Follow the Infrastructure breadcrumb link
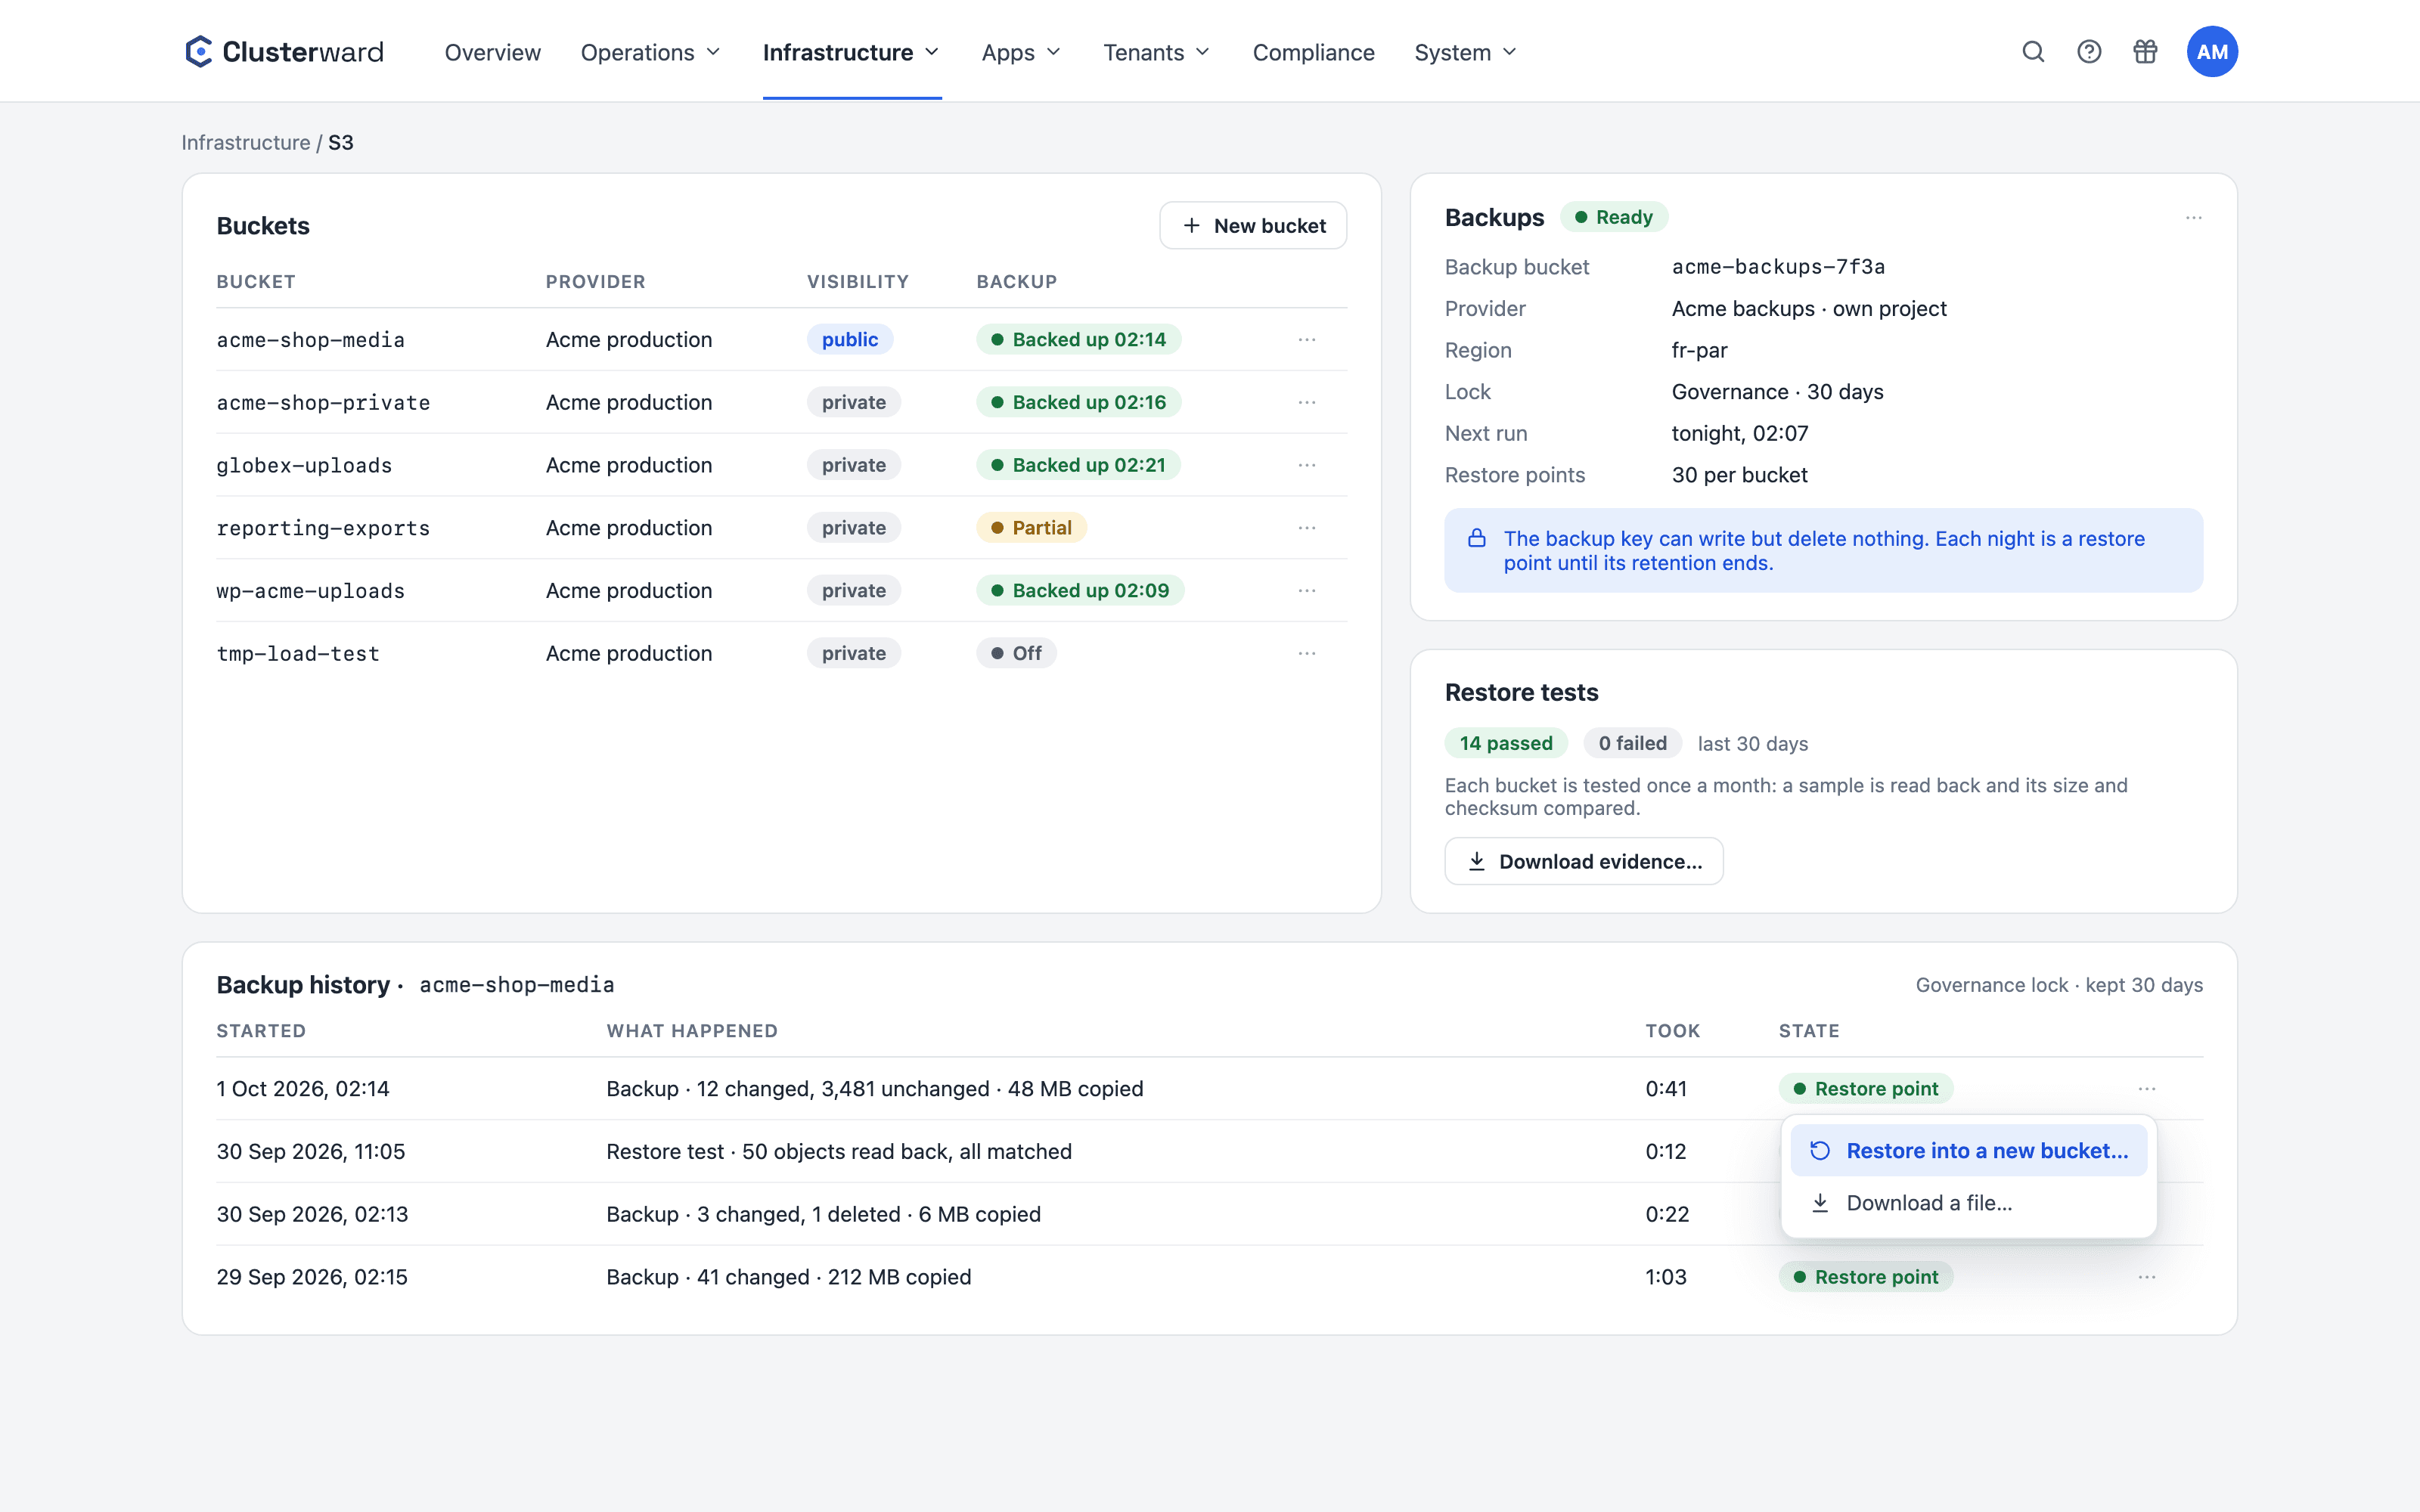This screenshot has width=2420, height=1512. click(246, 143)
